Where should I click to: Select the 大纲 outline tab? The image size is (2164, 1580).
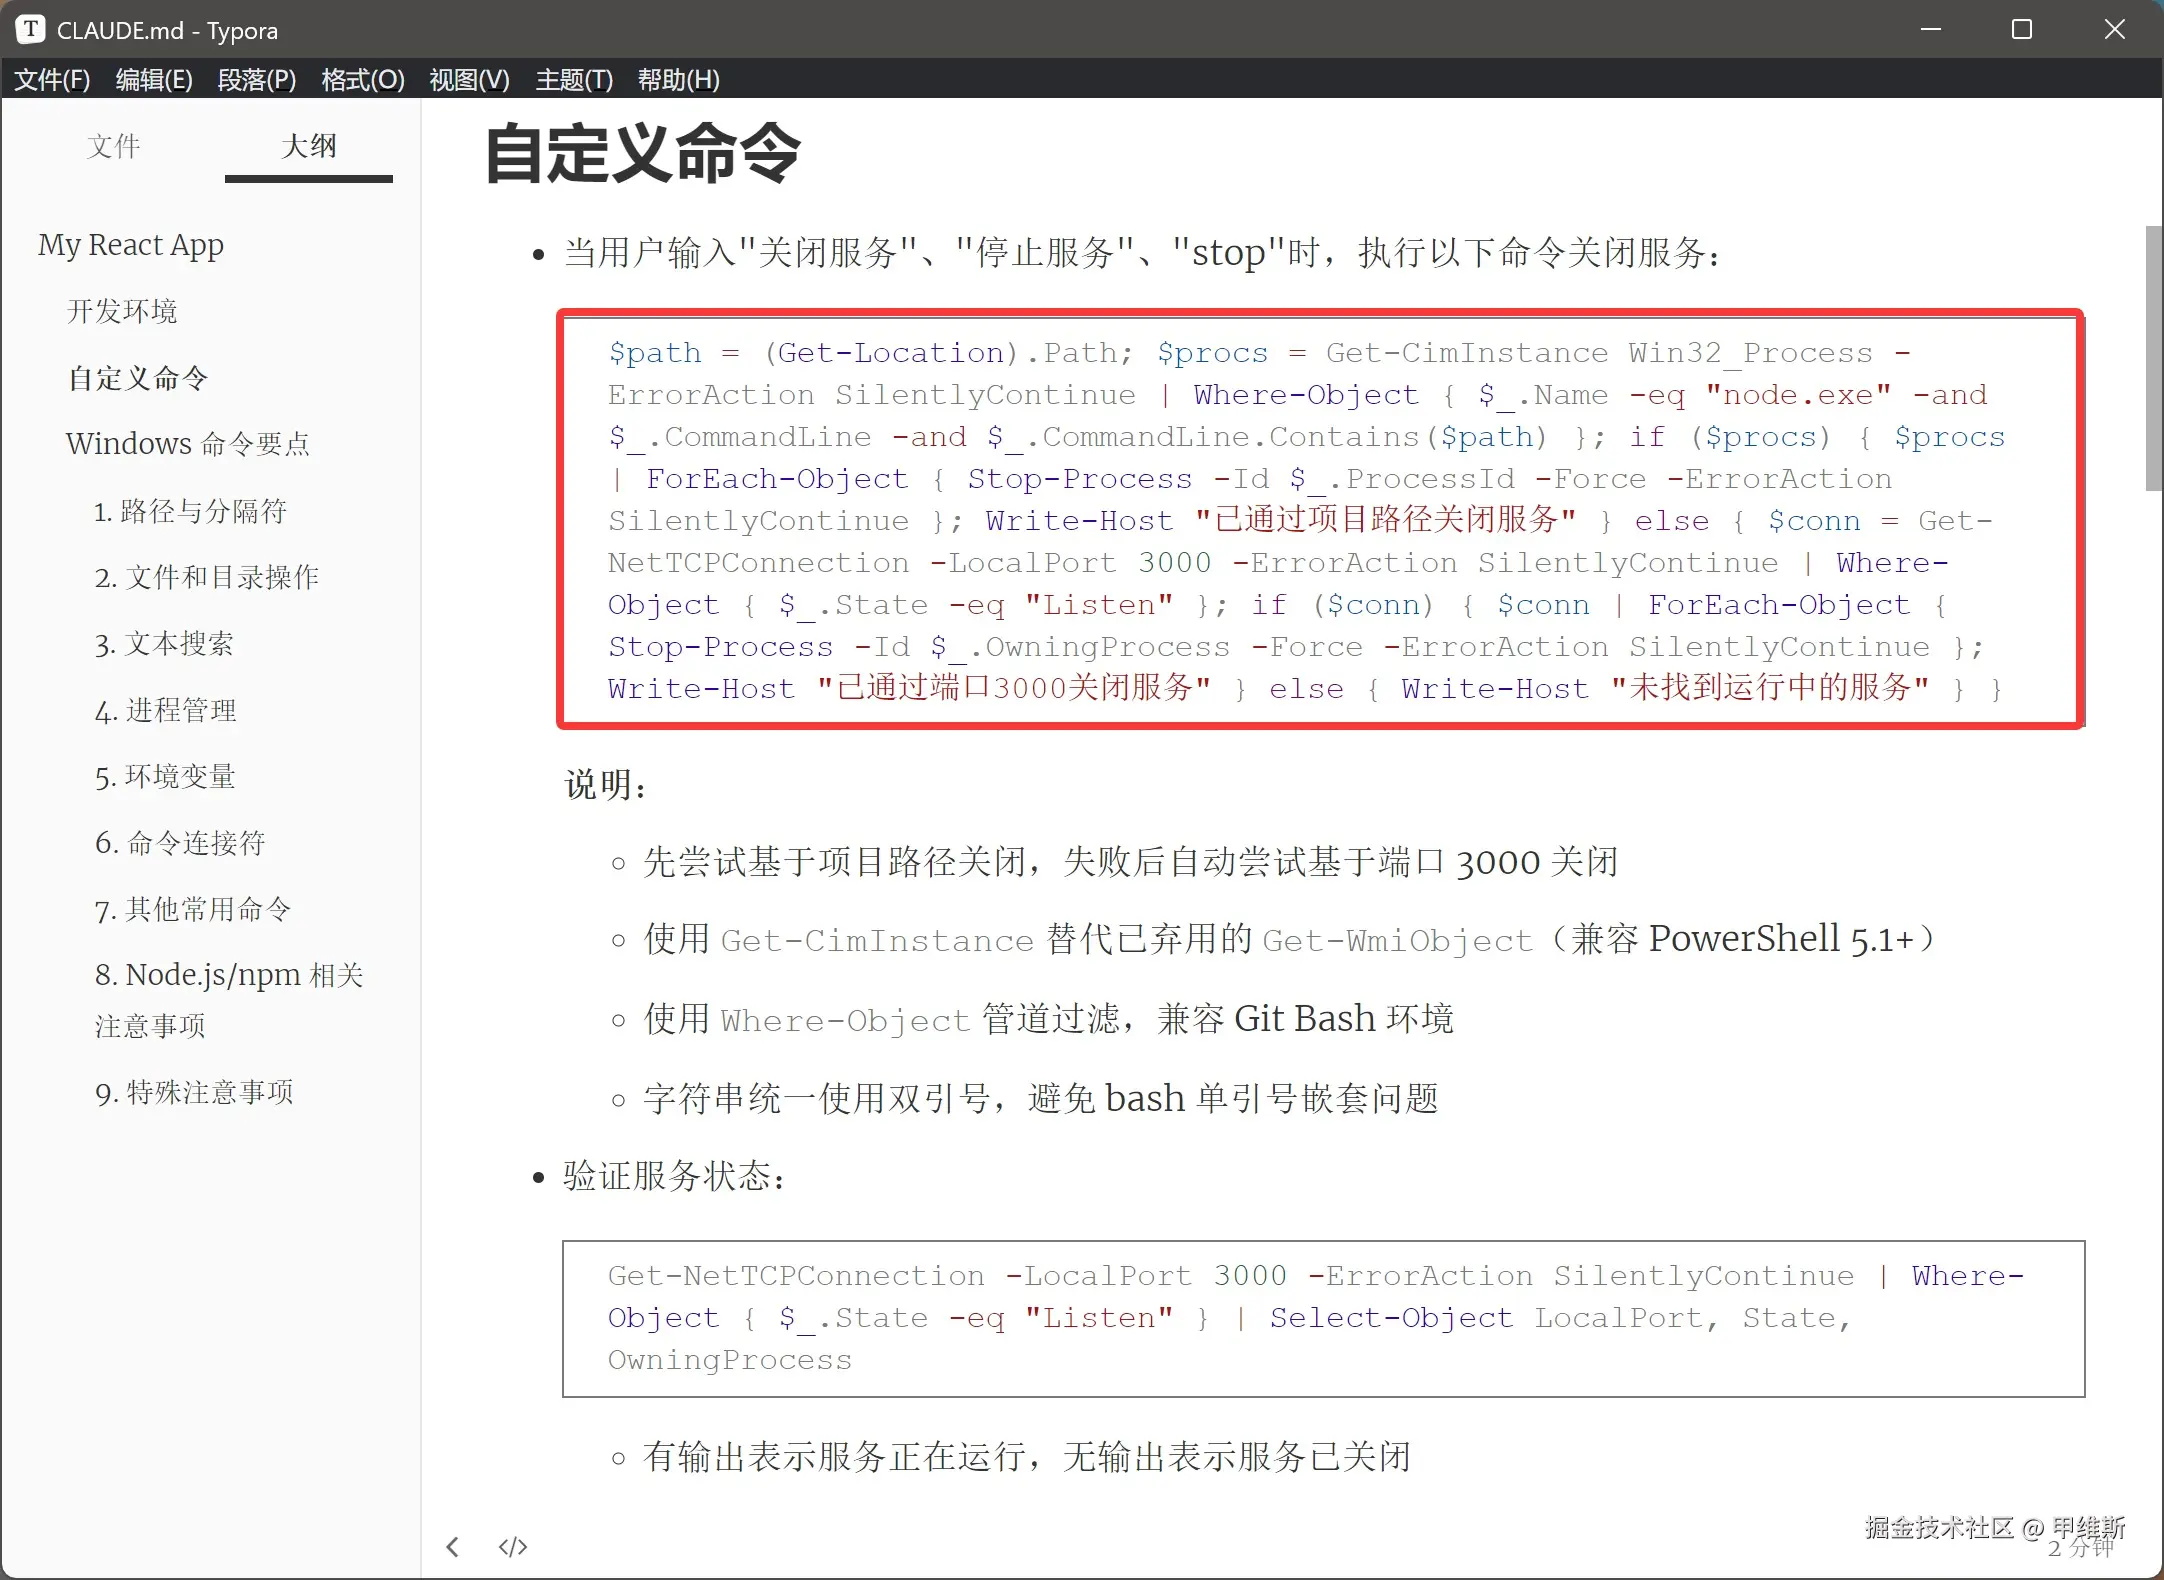coord(308,146)
